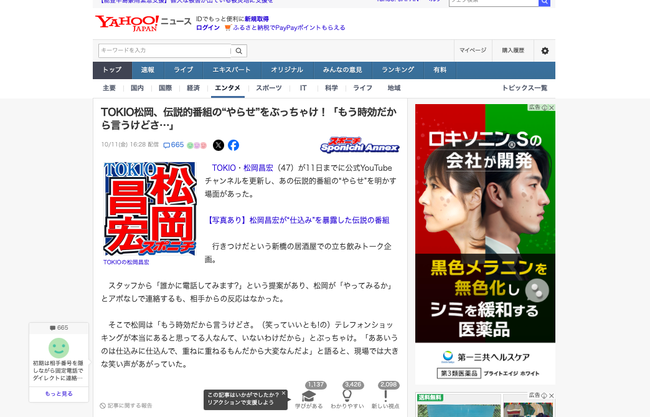The image size is (650, 417).
Task: Click into the keyword input field
Action: click(x=165, y=51)
